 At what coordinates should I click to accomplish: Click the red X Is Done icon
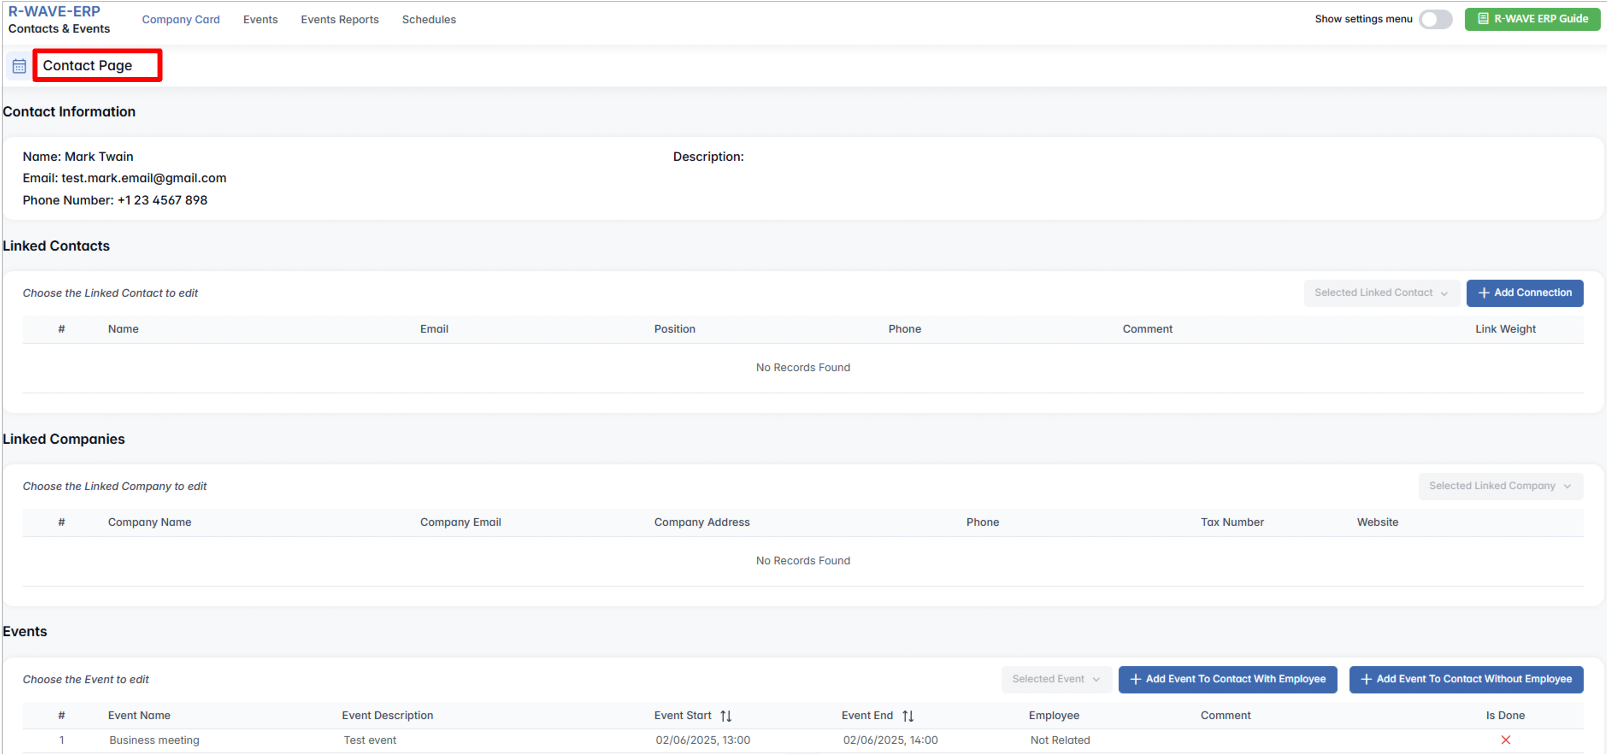[1505, 740]
